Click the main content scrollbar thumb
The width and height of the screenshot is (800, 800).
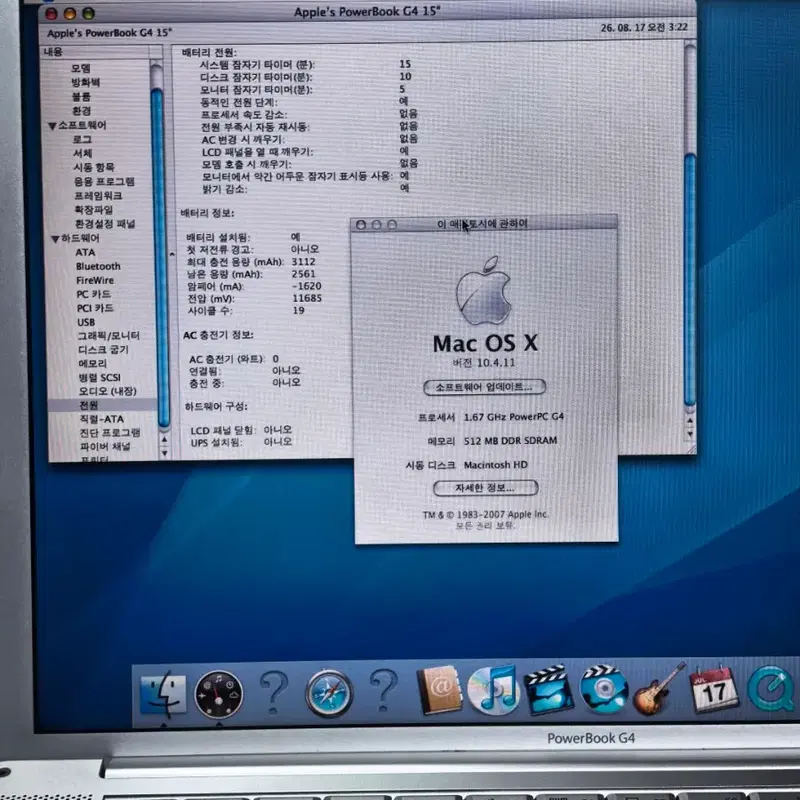[690, 278]
